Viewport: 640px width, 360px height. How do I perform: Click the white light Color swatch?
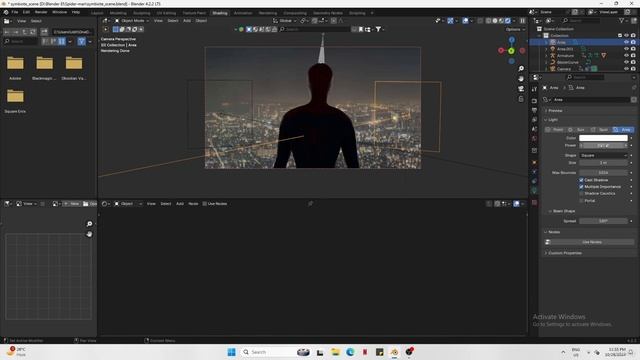tap(603, 138)
